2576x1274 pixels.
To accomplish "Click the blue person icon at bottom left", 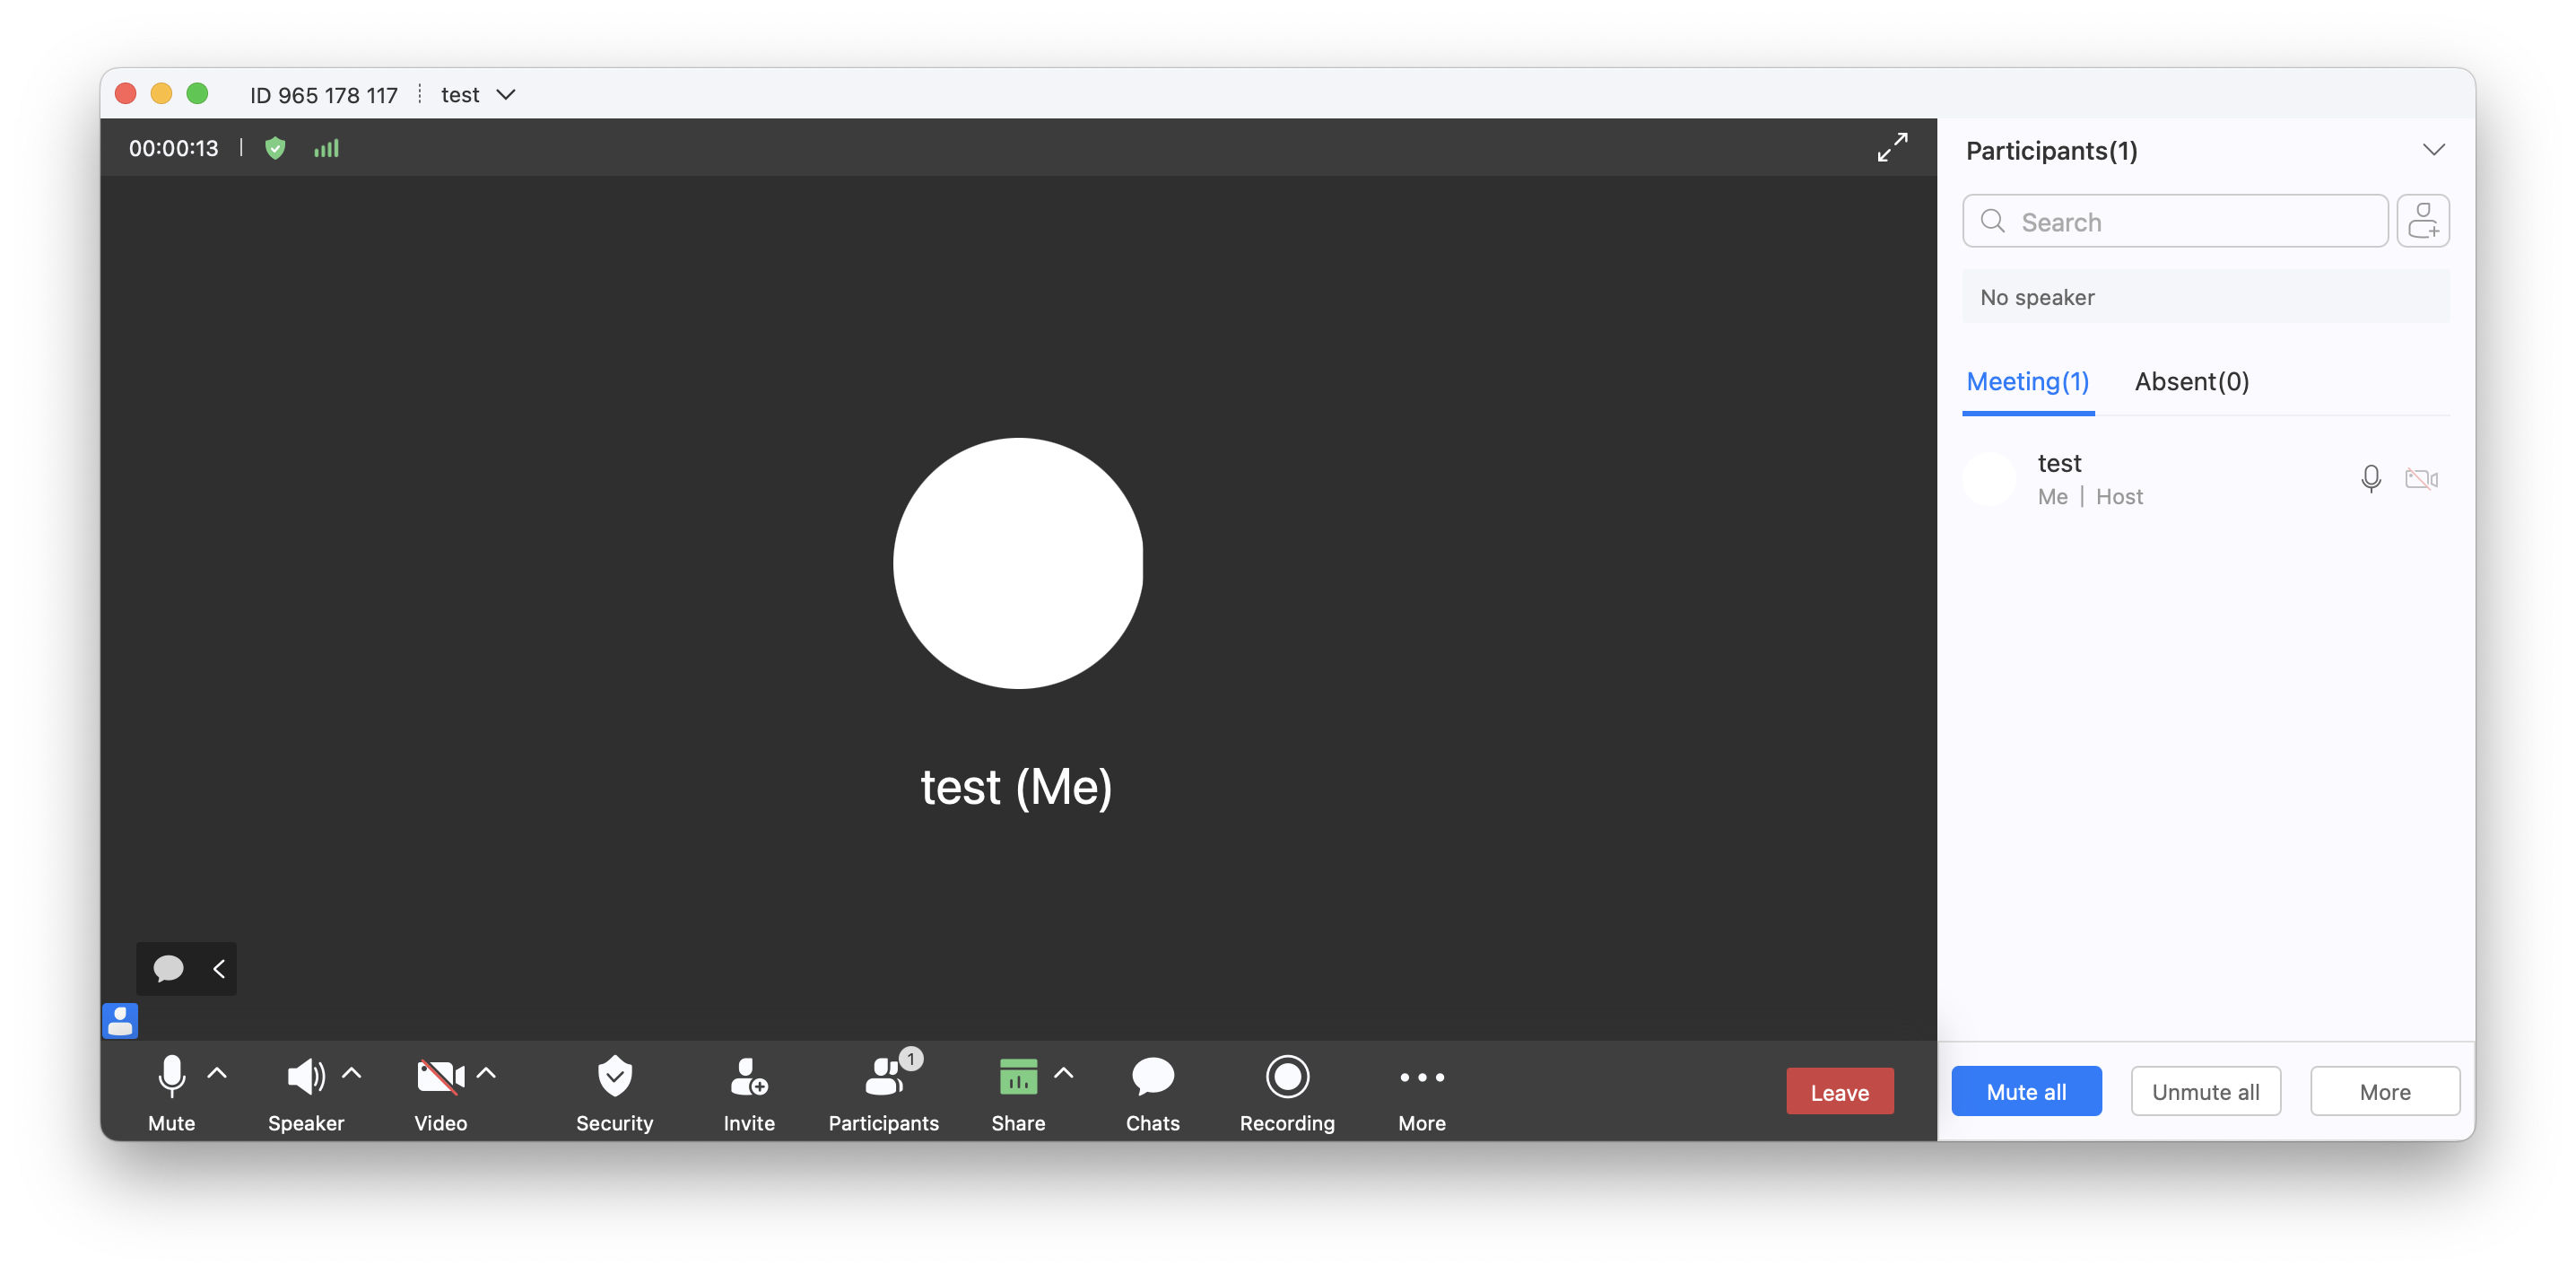I will click(x=120, y=1020).
